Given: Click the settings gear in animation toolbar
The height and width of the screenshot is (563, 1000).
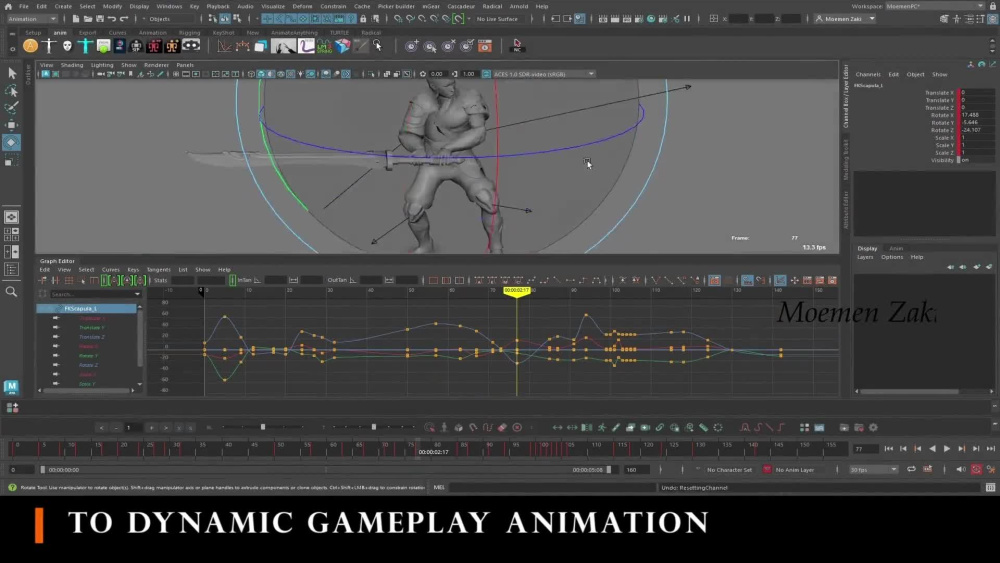Looking at the screenshot, I should [873, 427].
